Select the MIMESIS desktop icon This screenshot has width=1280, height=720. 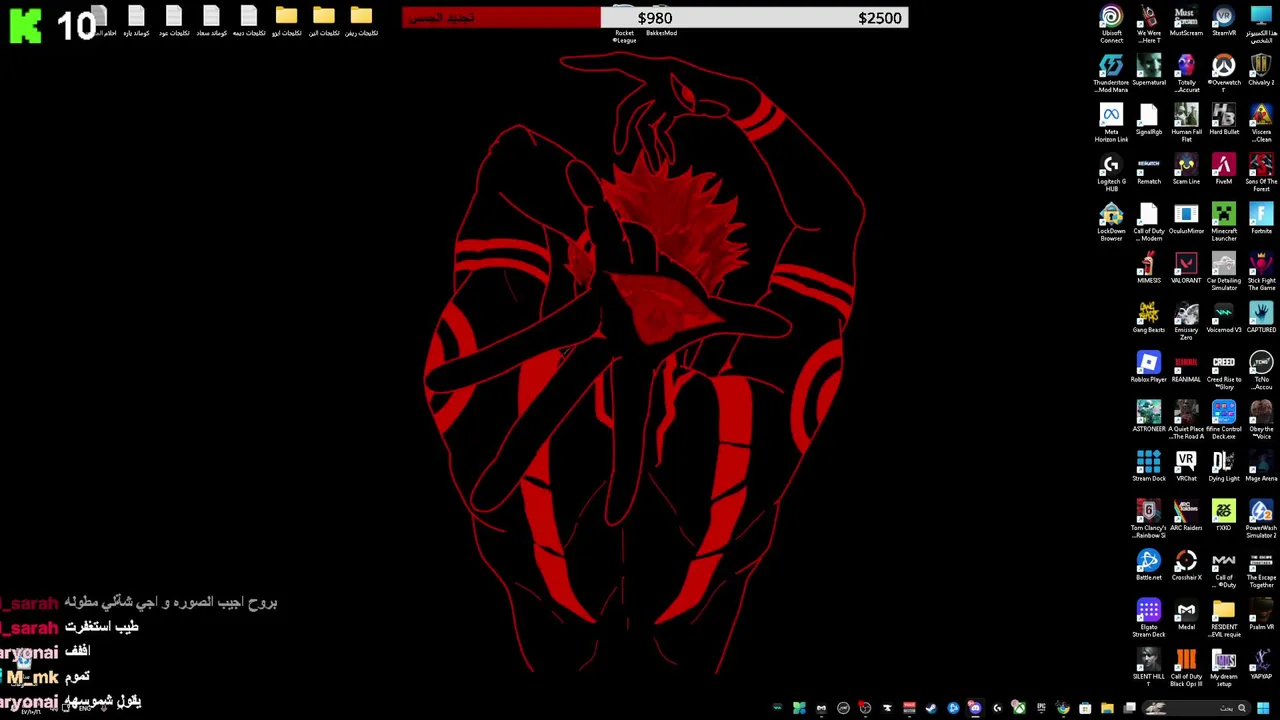pyautogui.click(x=1149, y=269)
